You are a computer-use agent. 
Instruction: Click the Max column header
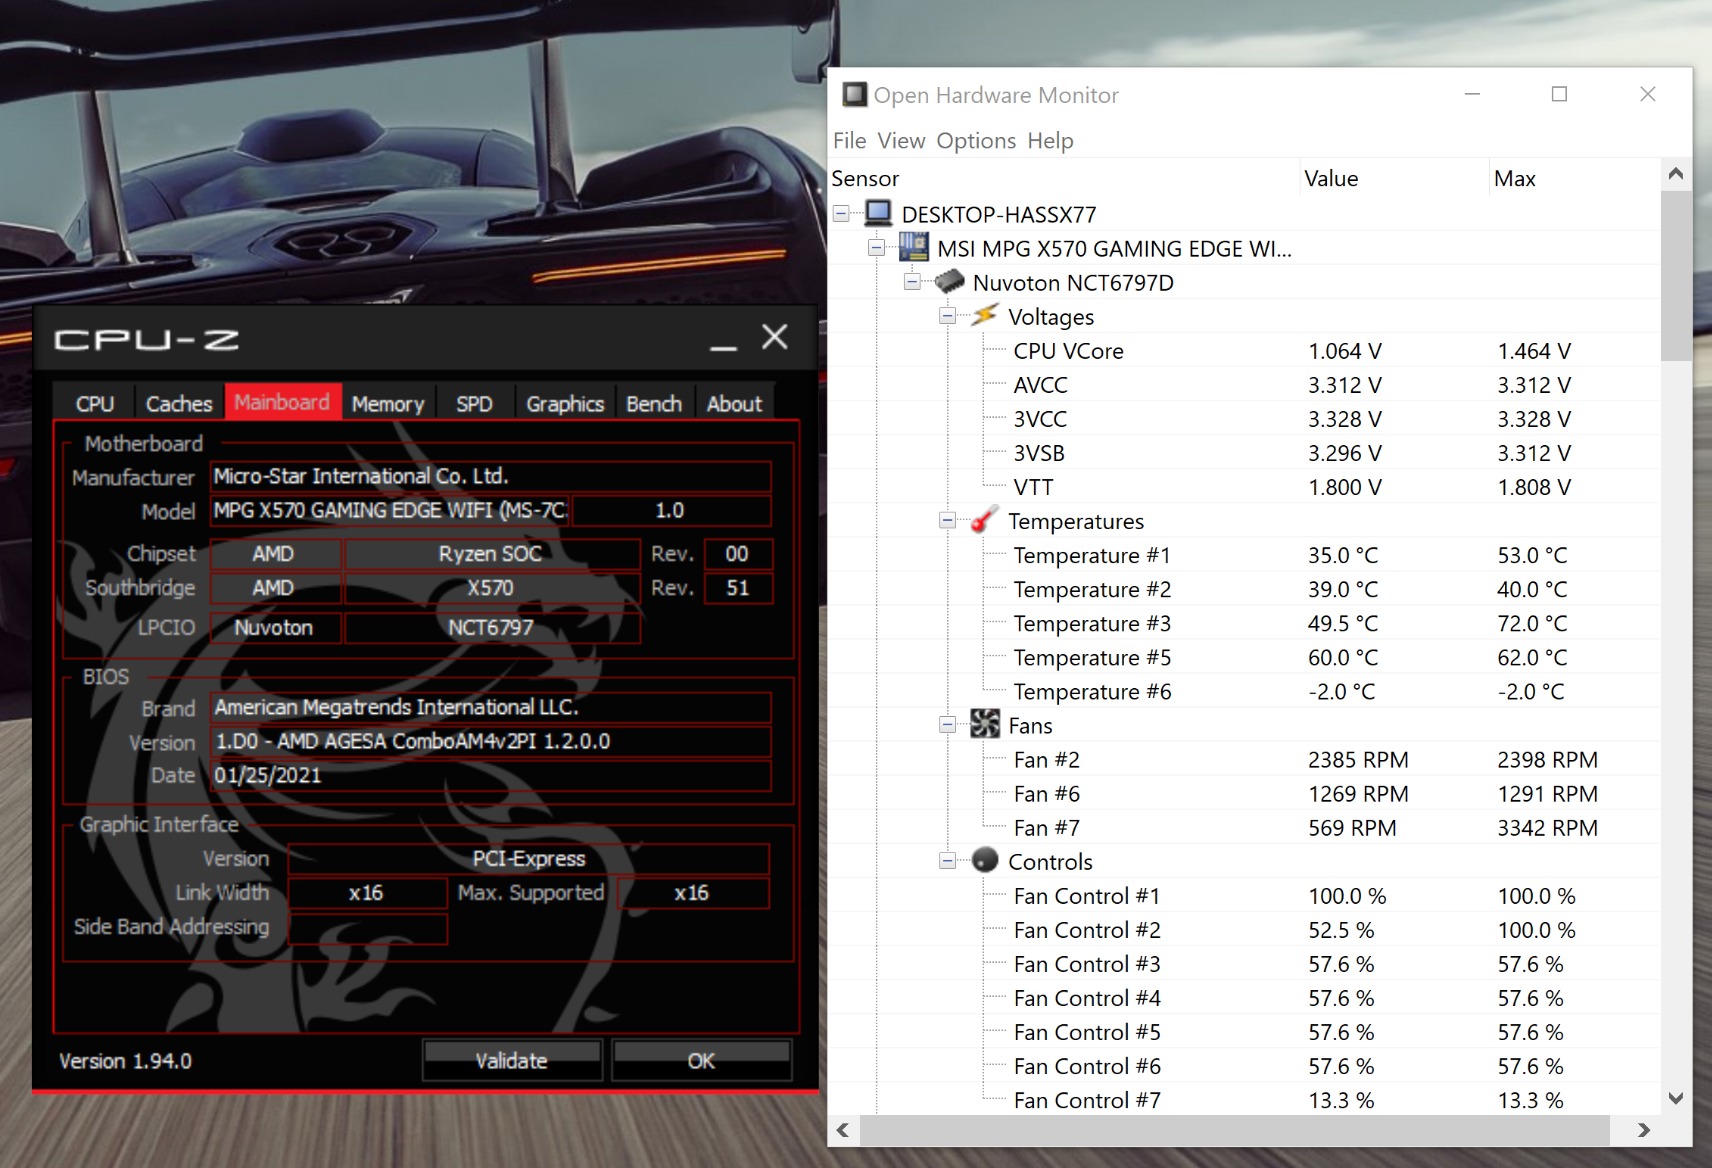tap(1574, 178)
